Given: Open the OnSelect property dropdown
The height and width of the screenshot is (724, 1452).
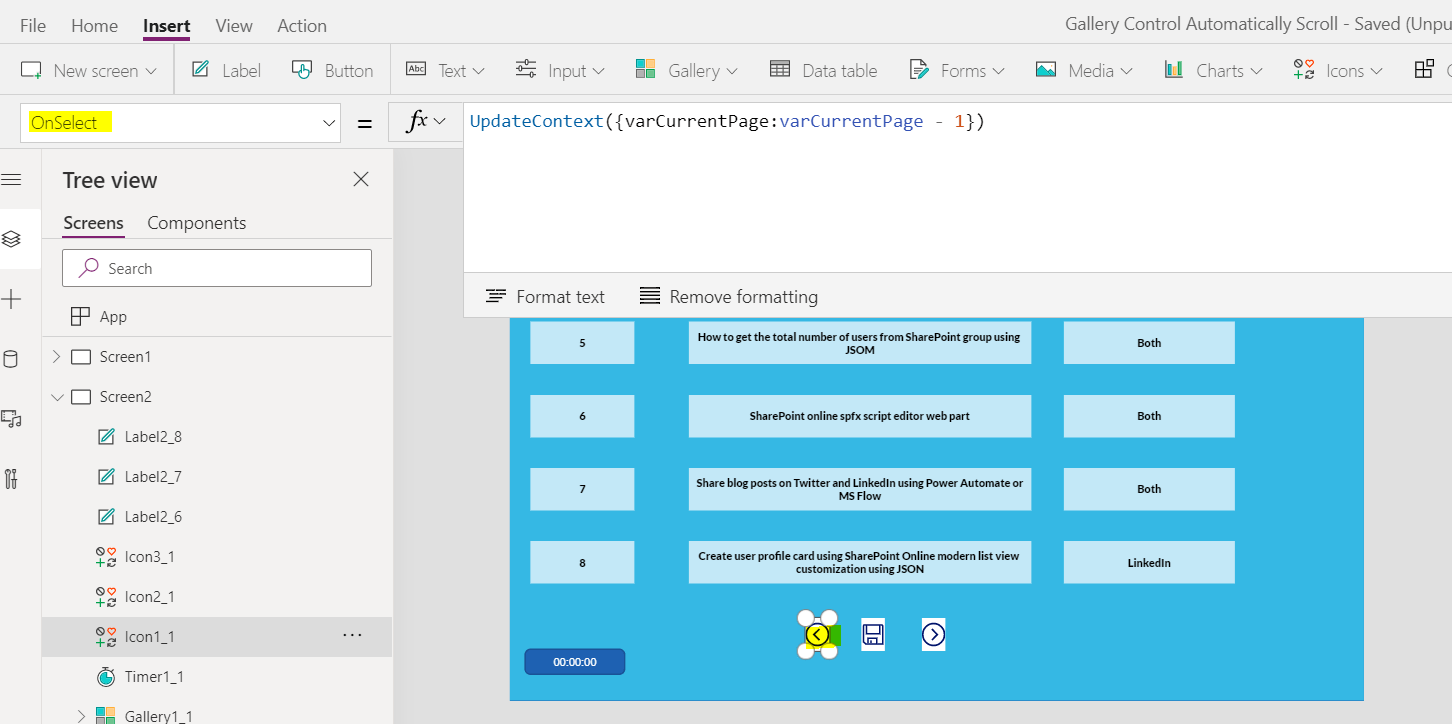Looking at the screenshot, I should (328, 120).
